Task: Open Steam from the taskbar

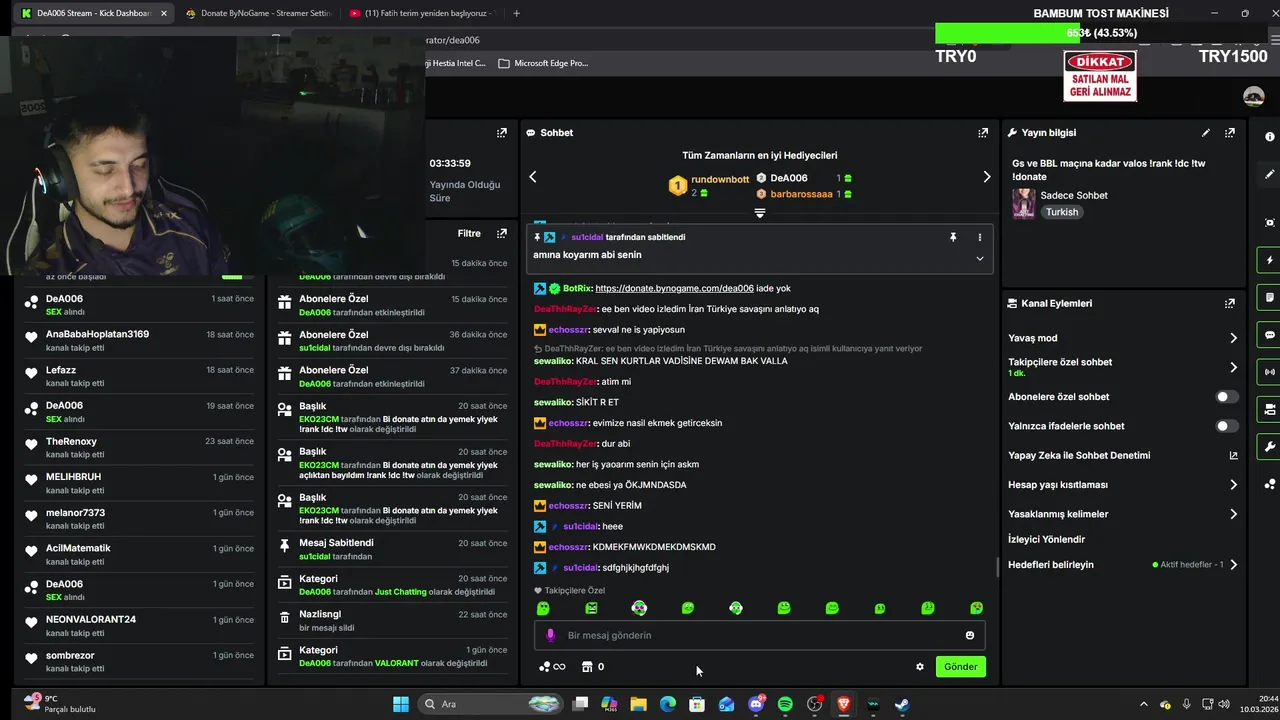Action: coord(901,704)
